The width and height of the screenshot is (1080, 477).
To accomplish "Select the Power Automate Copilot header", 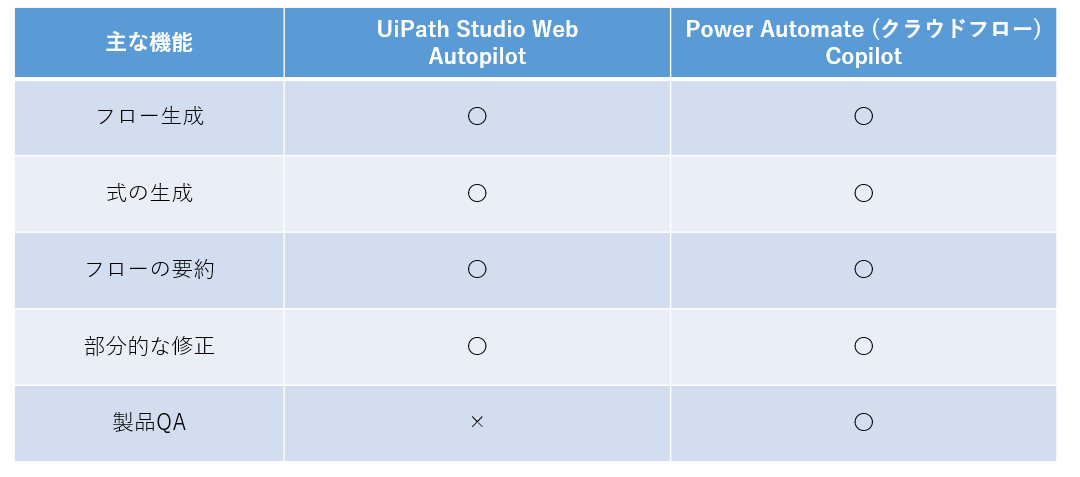I will [x=864, y=43].
